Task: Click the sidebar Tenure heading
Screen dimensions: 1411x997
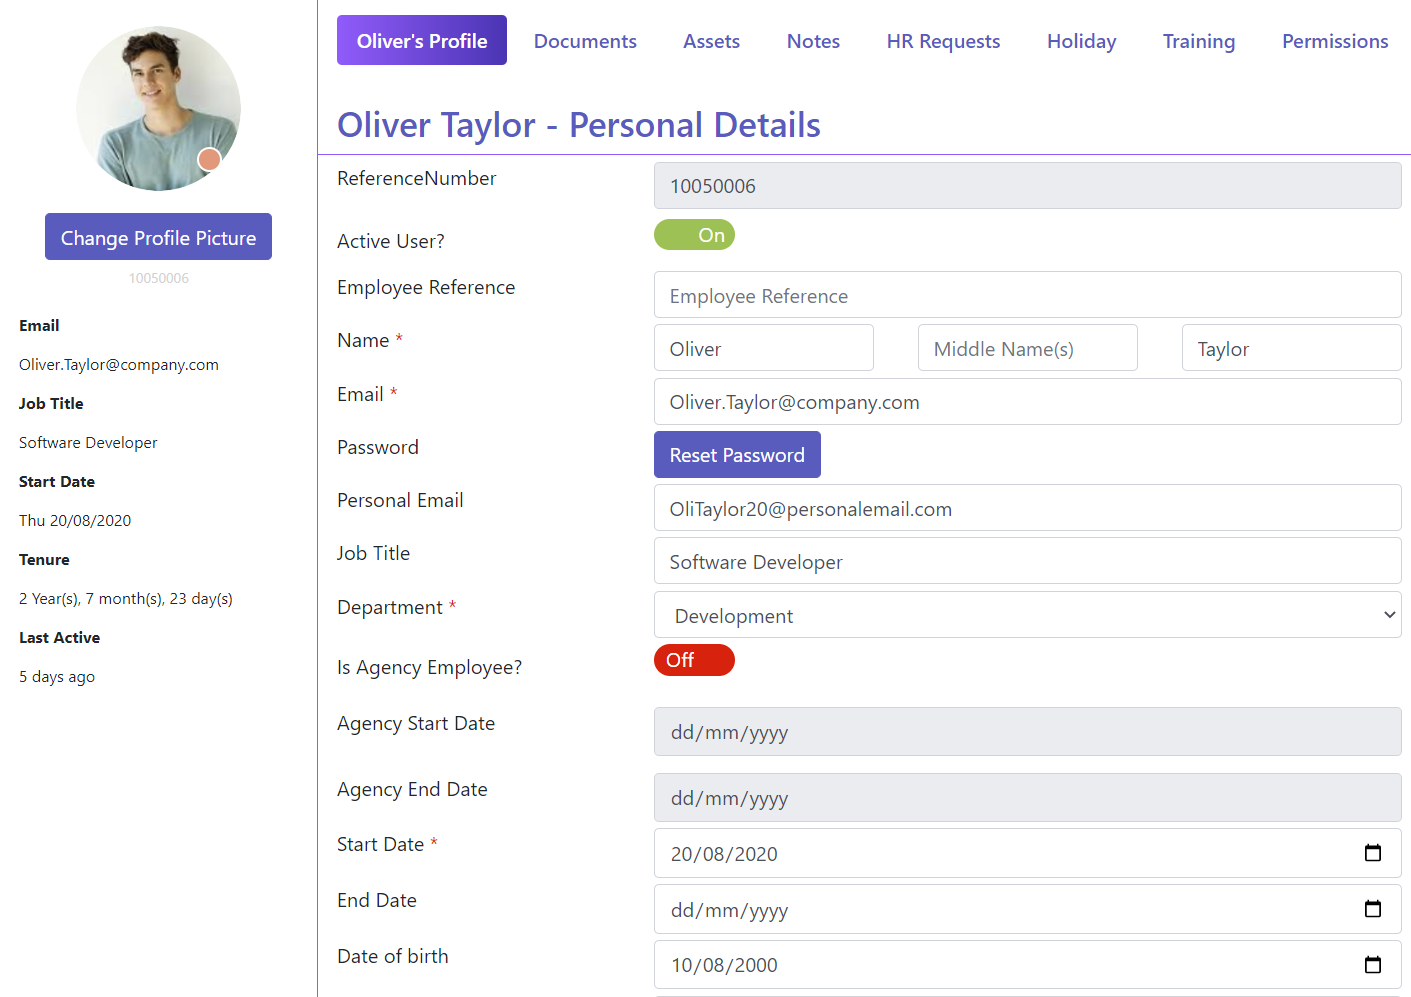Action: [x=44, y=560]
